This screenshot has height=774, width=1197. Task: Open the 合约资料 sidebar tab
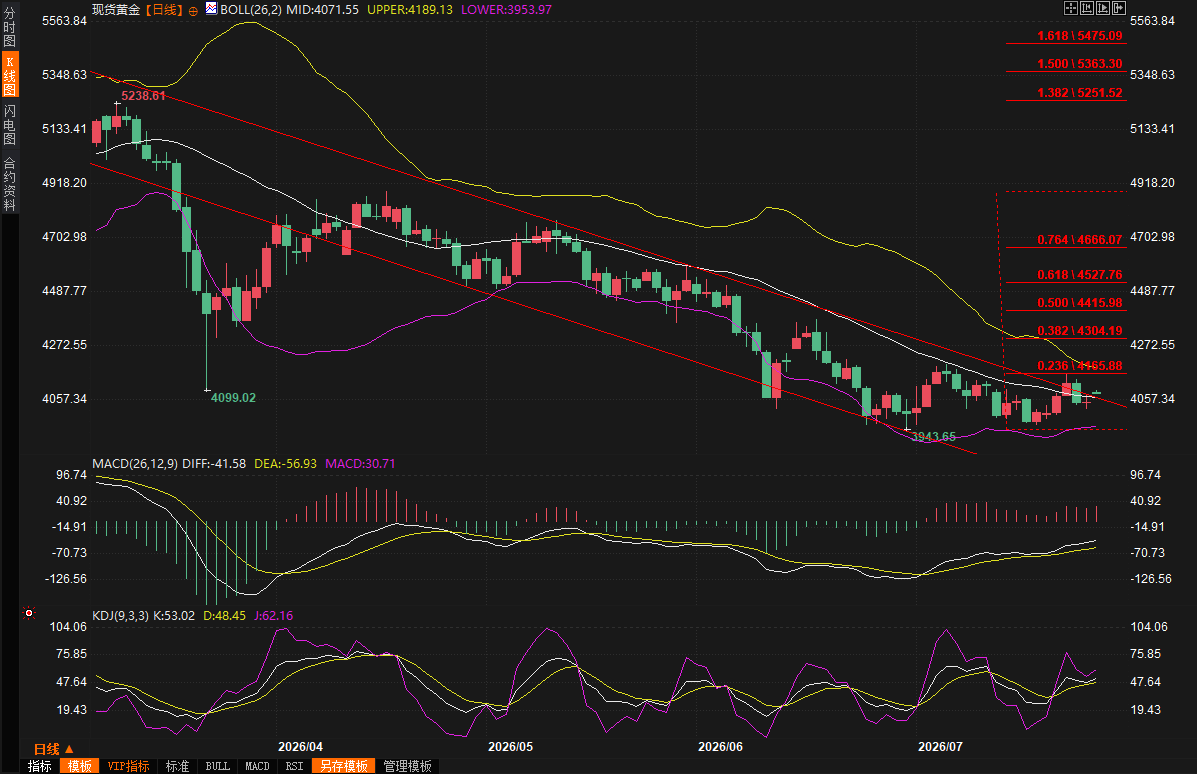coord(9,183)
